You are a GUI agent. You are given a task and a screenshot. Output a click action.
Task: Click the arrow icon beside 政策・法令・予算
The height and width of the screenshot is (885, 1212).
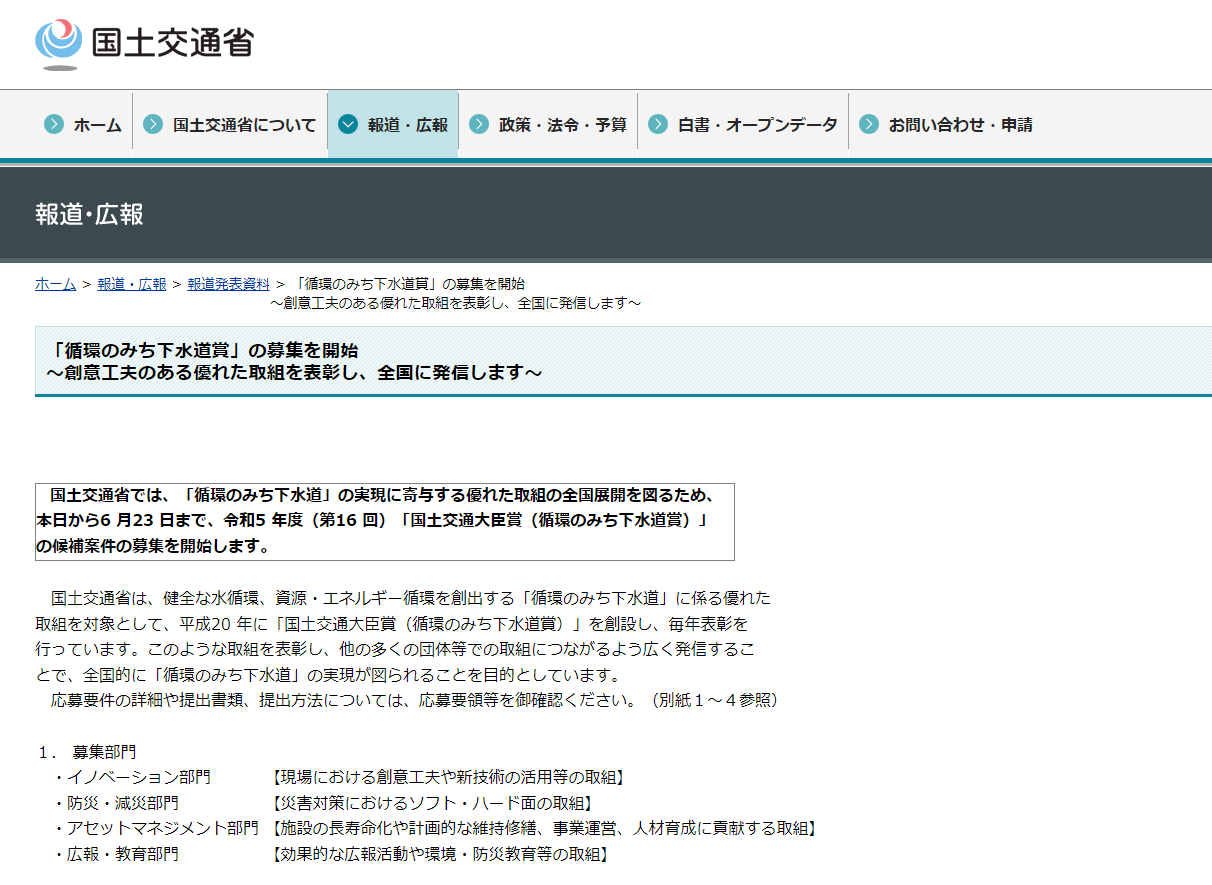click(x=479, y=125)
